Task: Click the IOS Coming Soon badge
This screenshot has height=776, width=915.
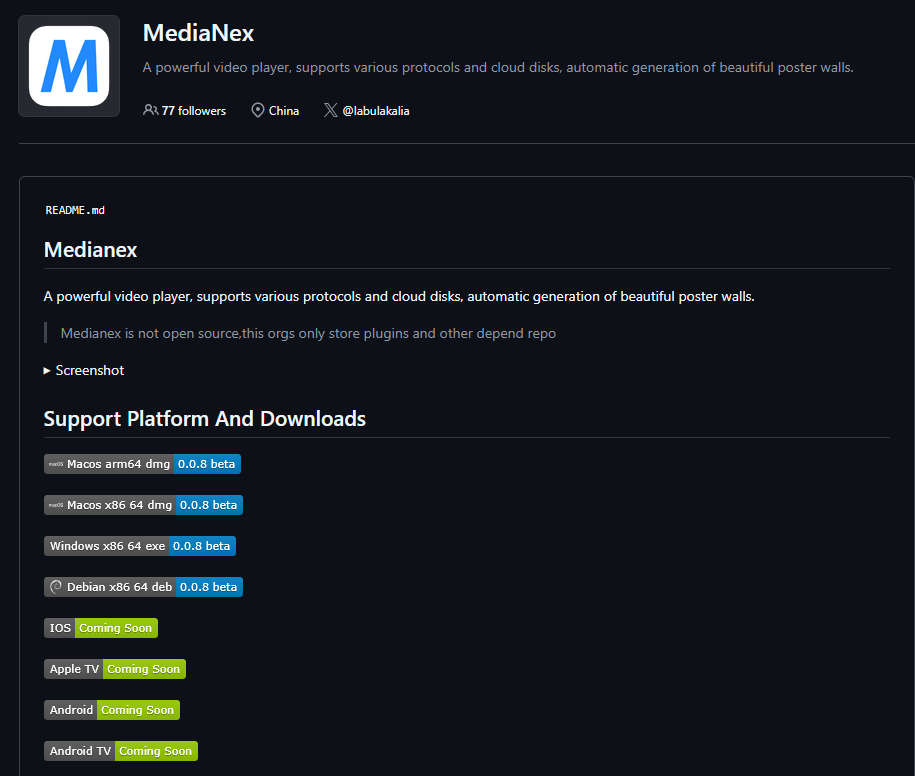Action: [101, 628]
